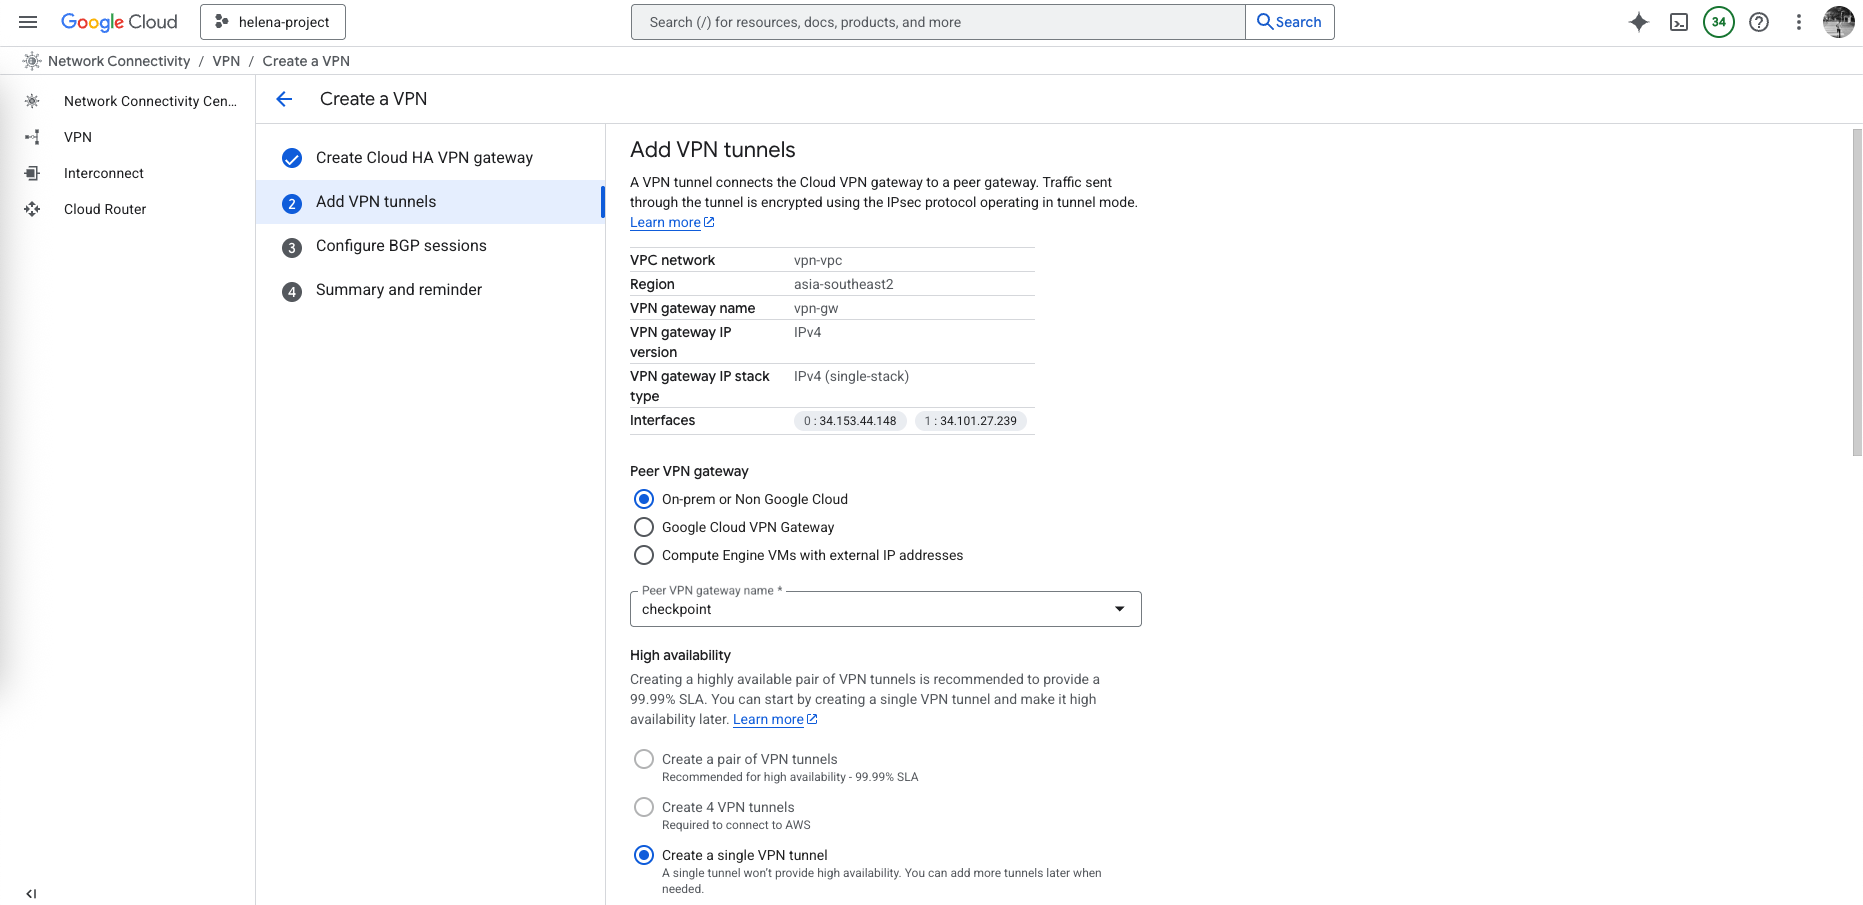The width and height of the screenshot is (1863, 905).
Task: Collapse the left sidebar using bottom chevron
Action: coord(31,893)
